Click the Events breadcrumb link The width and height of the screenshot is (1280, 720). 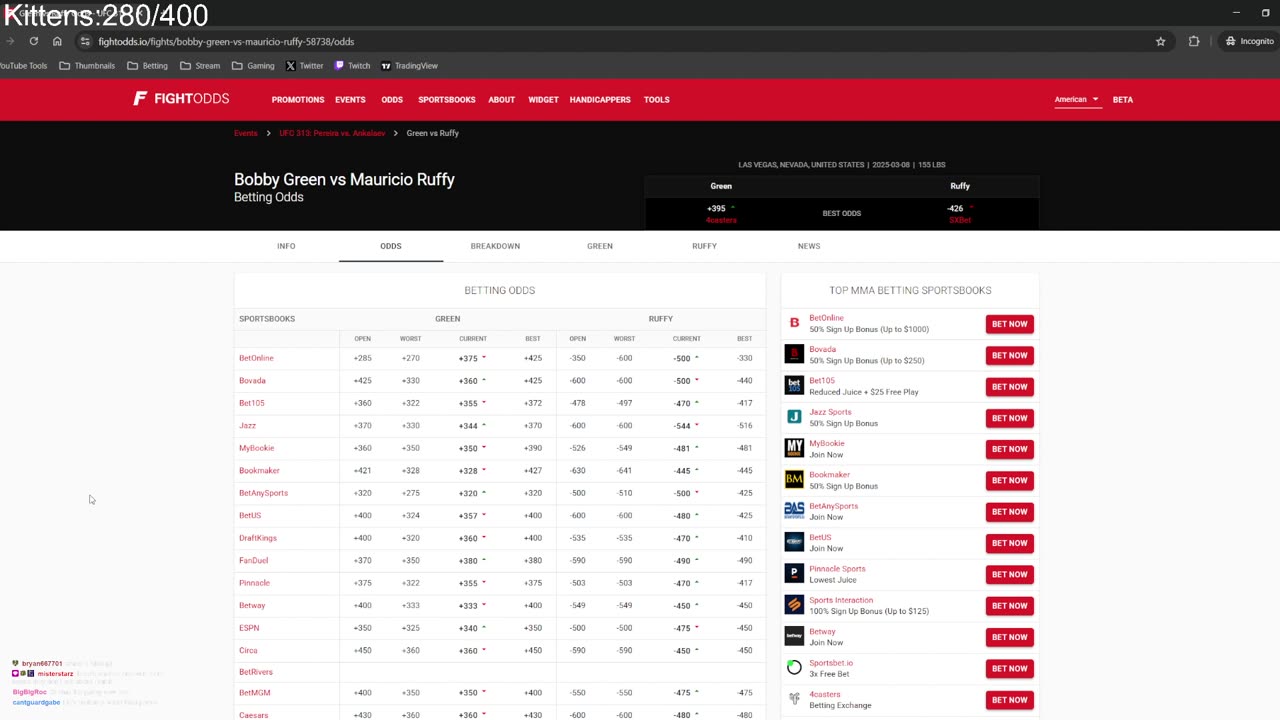coord(246,133)
